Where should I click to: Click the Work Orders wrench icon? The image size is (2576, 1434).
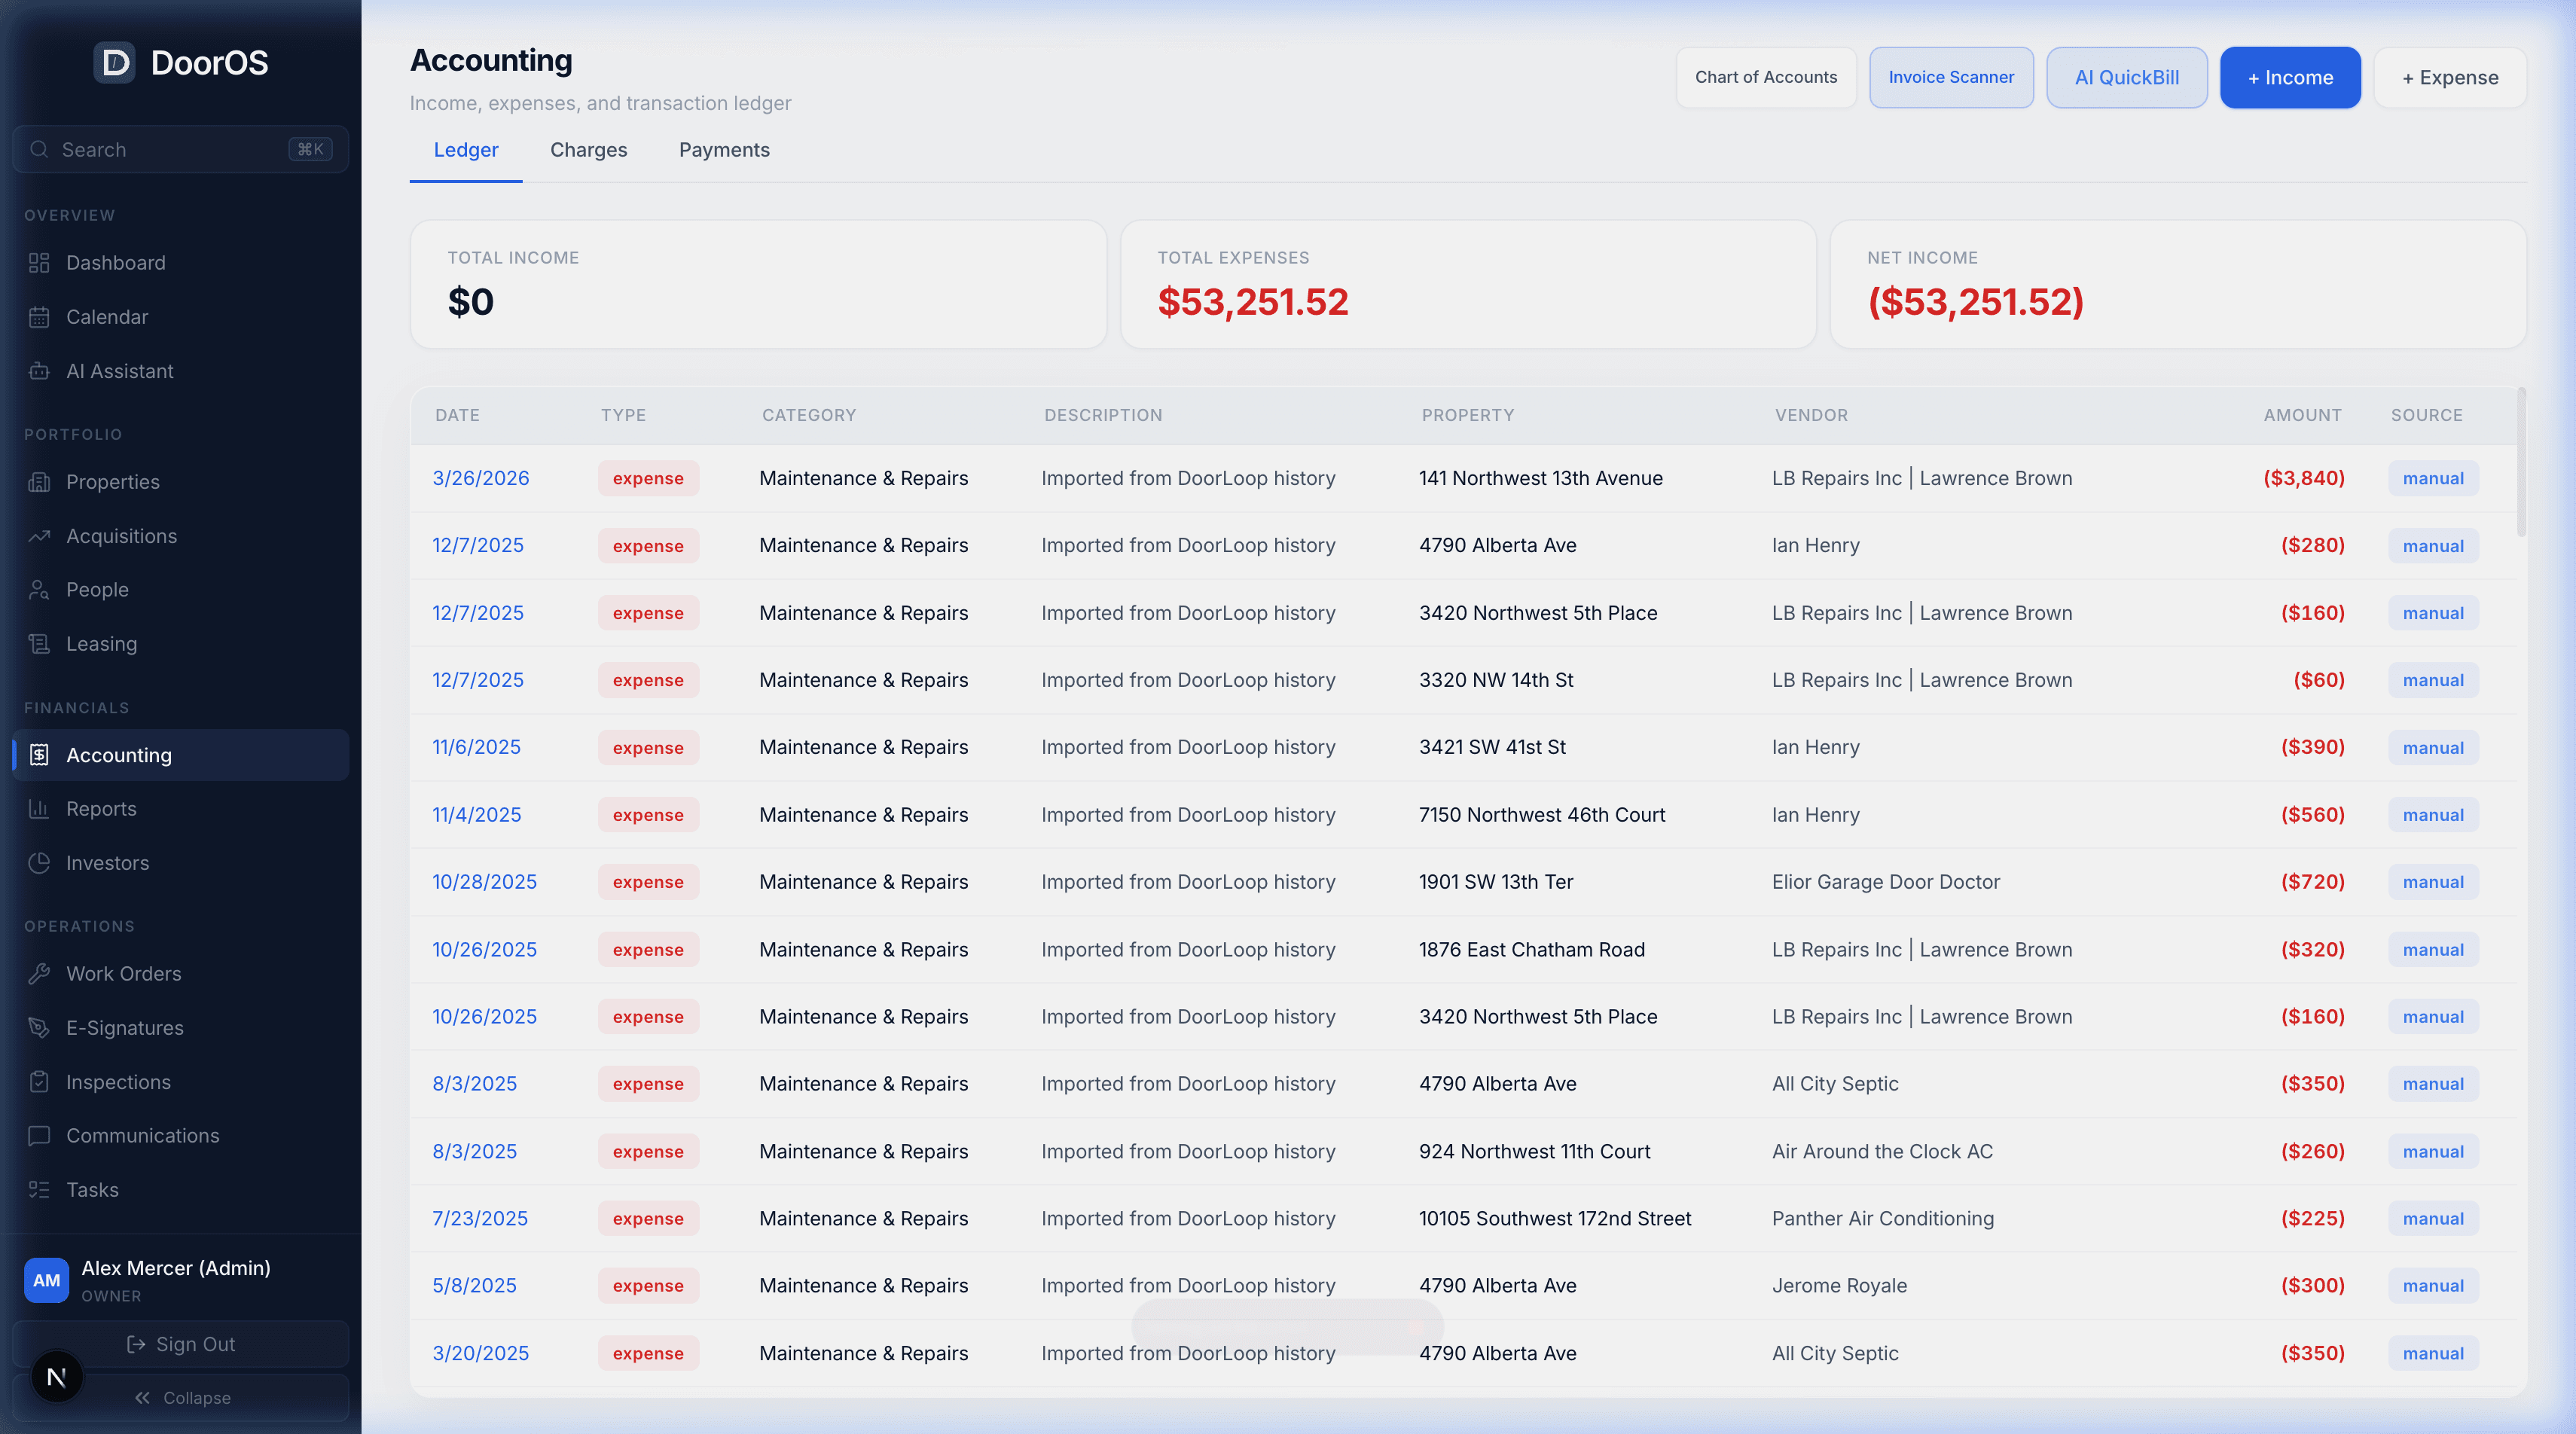(x=39, y=974)
